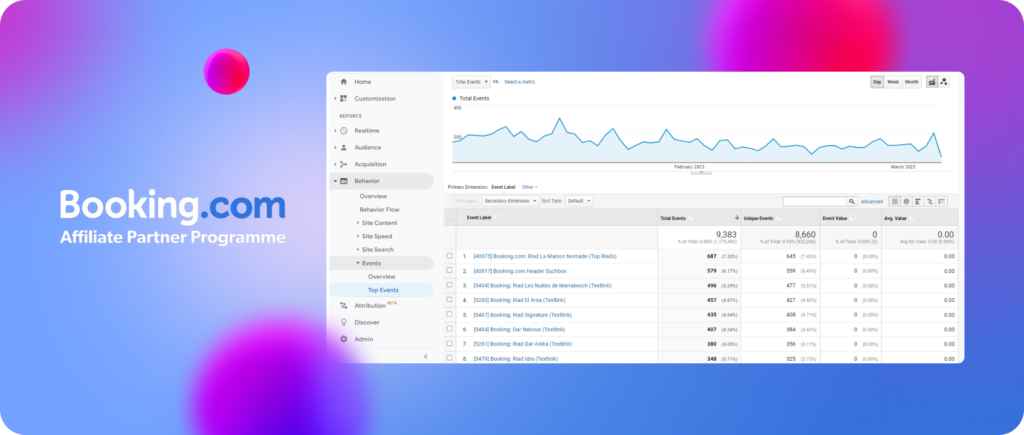The image size is (1024, 435).
Task: Select all rows using header checkbox
Action: coord(450,217)
